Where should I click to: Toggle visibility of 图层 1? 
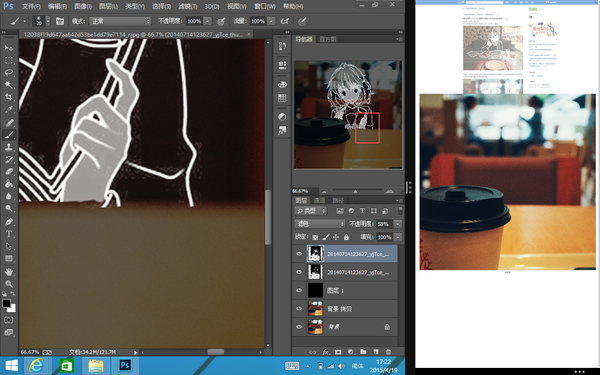(x=299, y=290)
